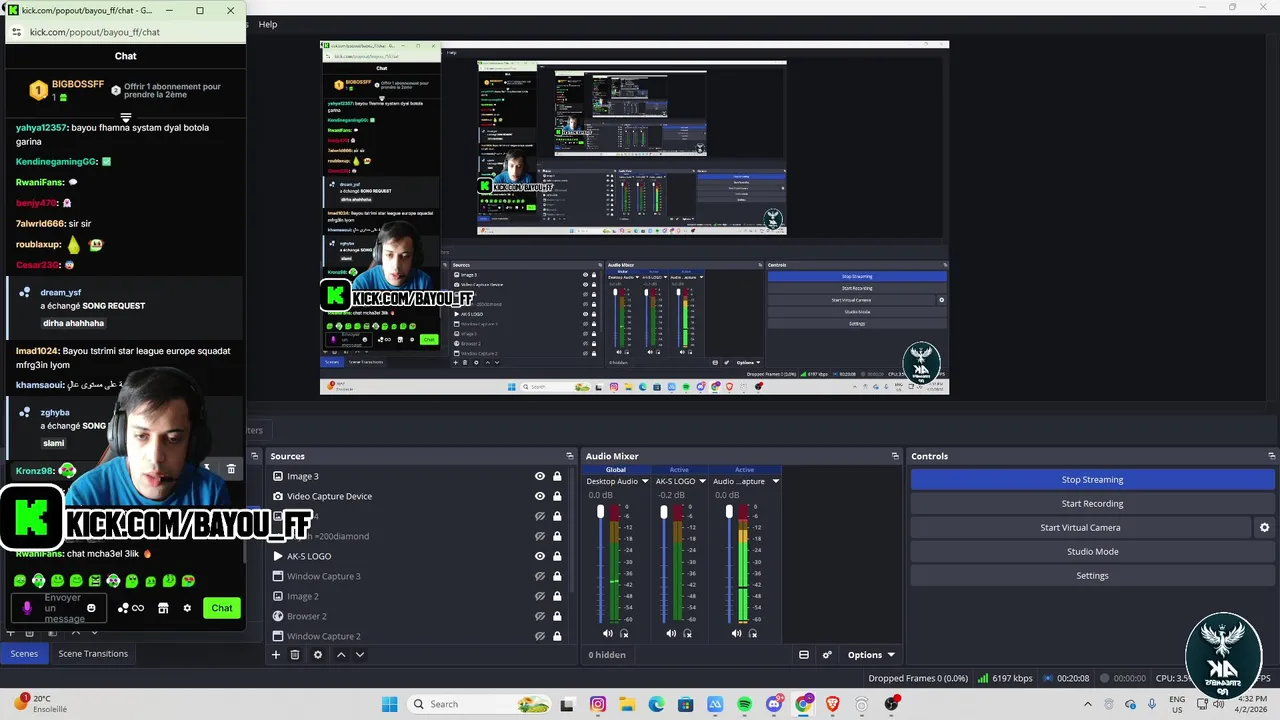The width and height of the screenshot is (1280, 720).
Task: Open Desktop Audio channel dropdown arrow
Action: 645,481
